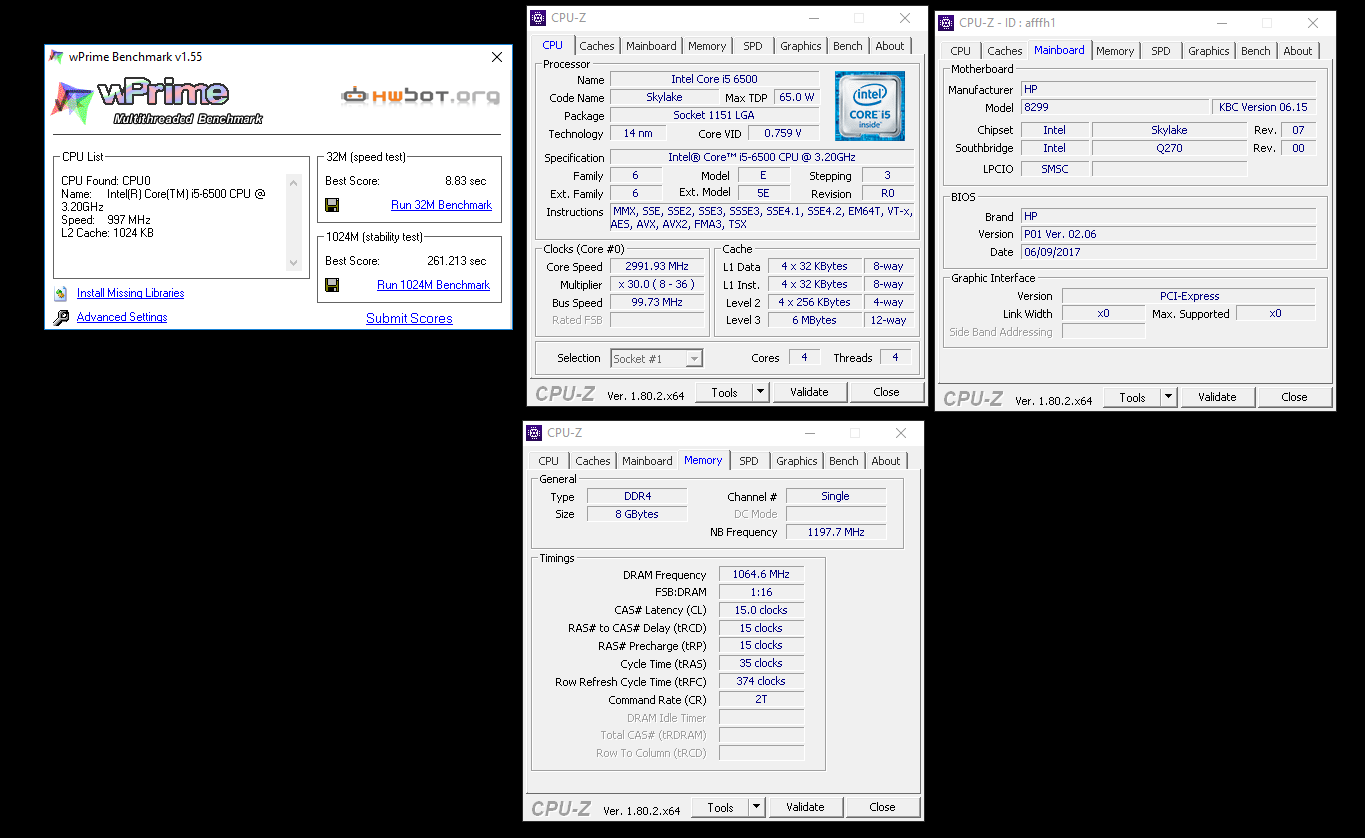Click Tools button in CPU-Z Memory window
The image size is (1365, 838).
click(x=720, y=807)
